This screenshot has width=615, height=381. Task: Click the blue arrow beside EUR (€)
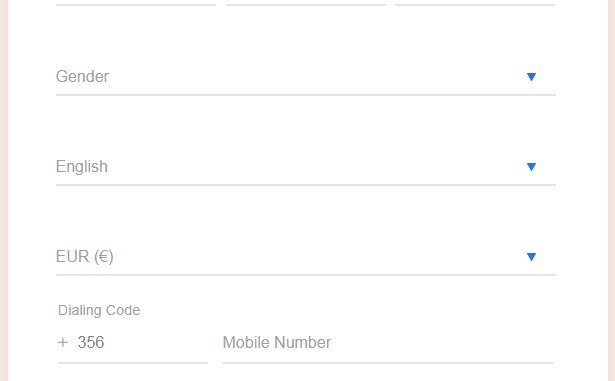pyautogui.click(x=531, y=257)
